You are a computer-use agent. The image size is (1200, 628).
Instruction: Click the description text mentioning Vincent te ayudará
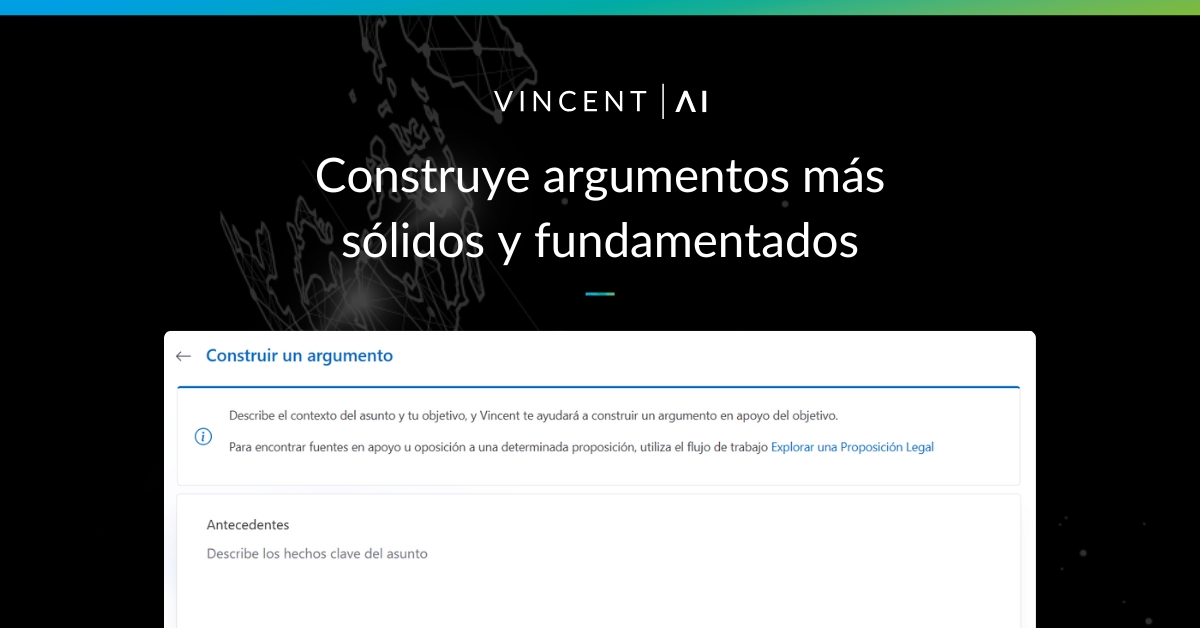[540, 417]
